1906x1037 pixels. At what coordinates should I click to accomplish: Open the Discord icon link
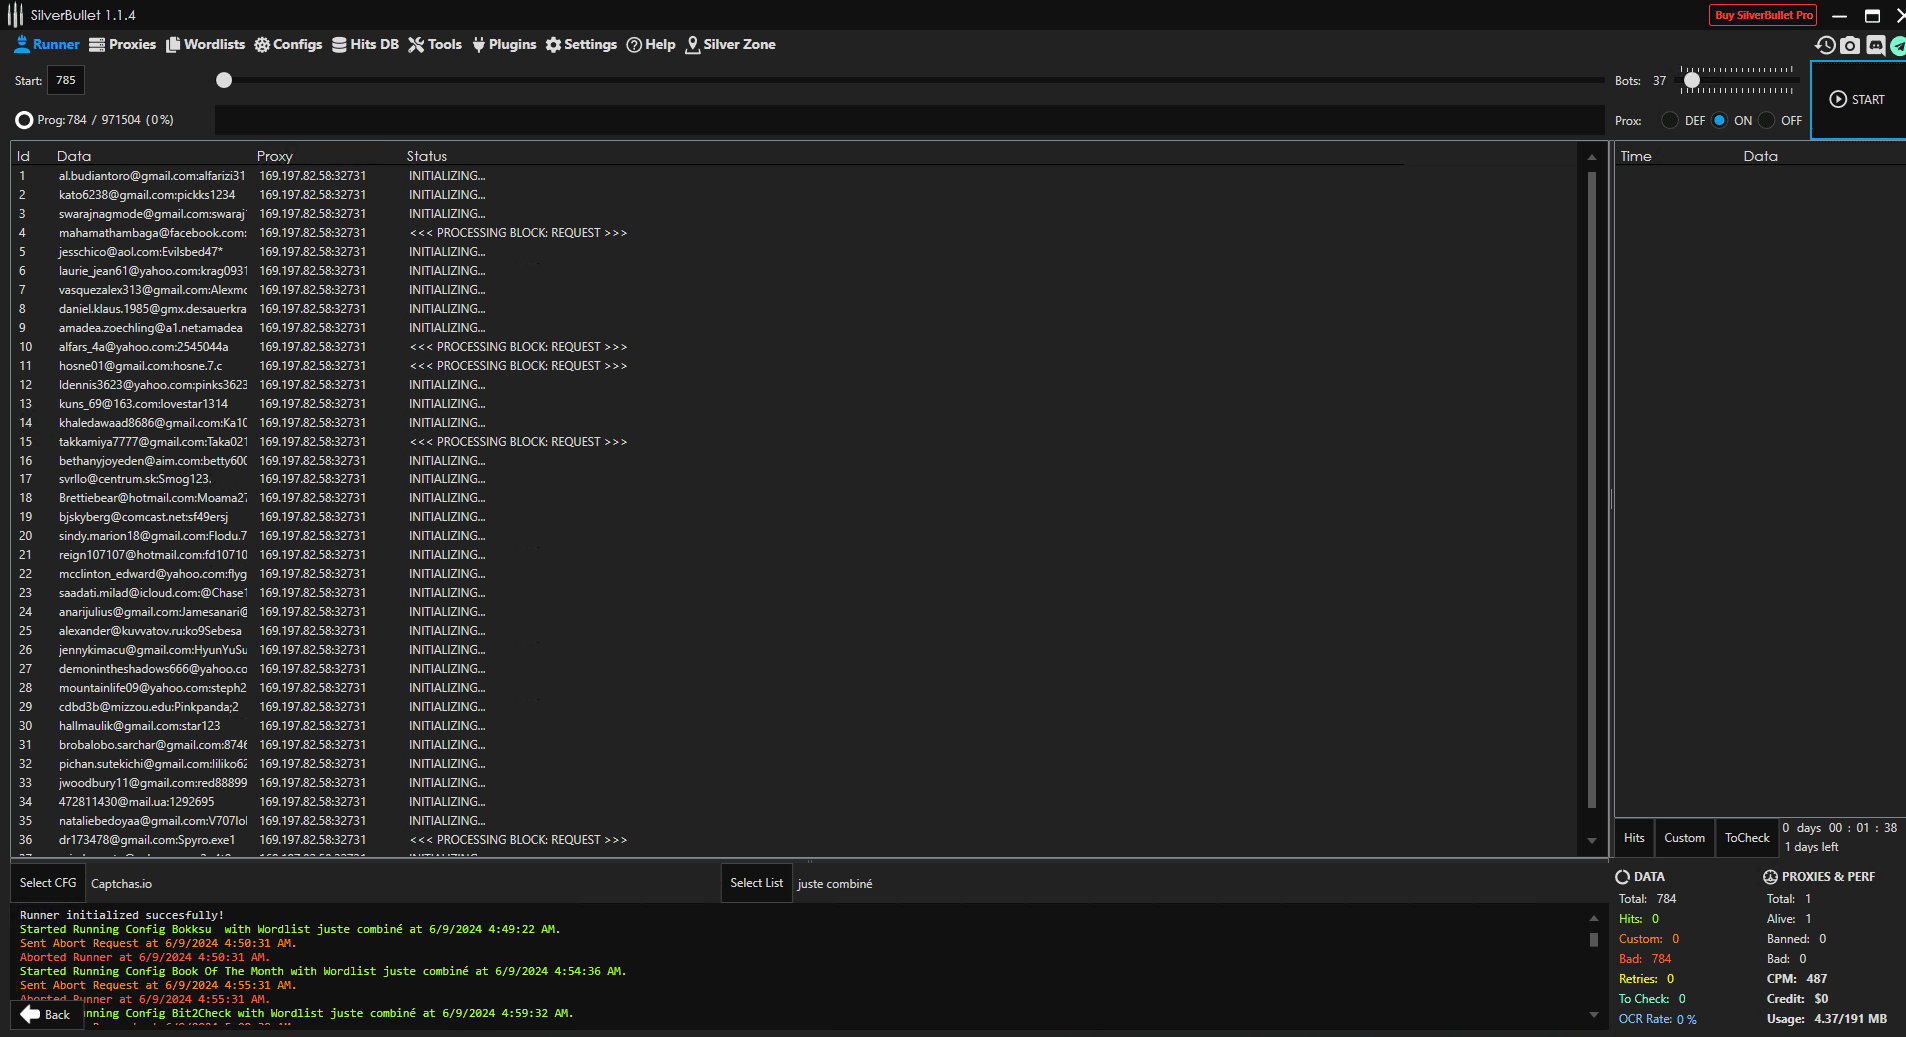pos(1876,45)
